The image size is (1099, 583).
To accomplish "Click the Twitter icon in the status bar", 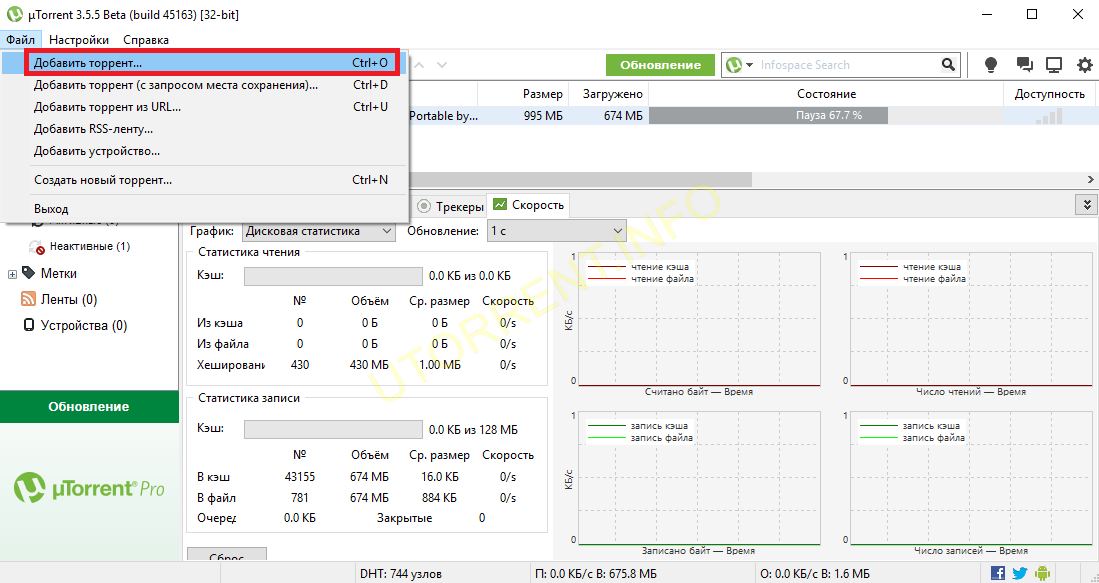I will point(1019,573).
